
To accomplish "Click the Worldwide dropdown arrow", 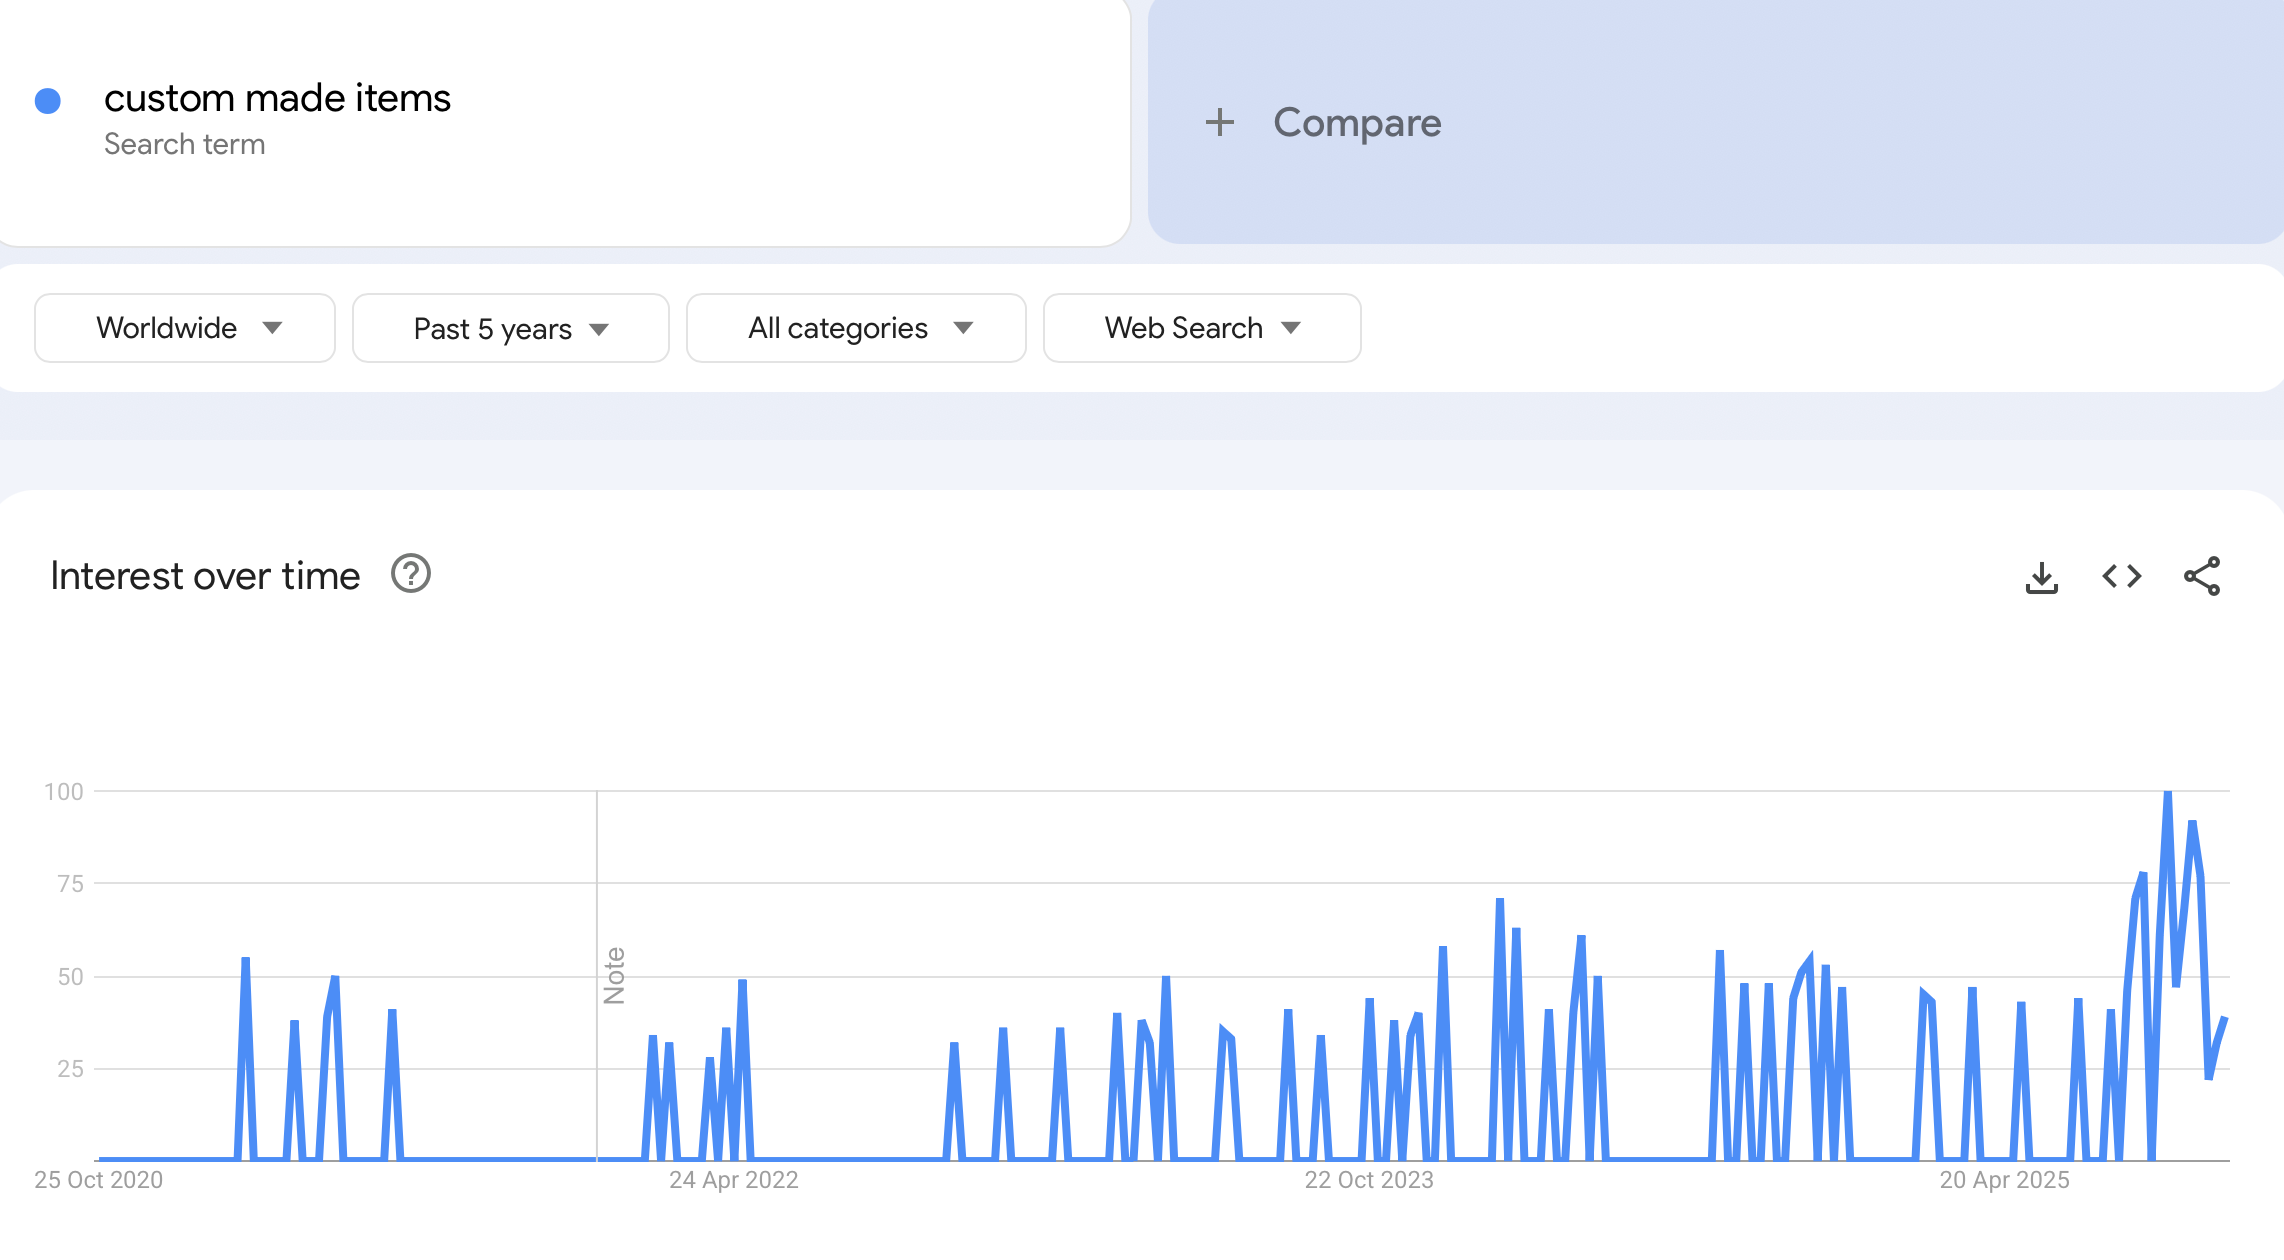I will coord(275,328).
